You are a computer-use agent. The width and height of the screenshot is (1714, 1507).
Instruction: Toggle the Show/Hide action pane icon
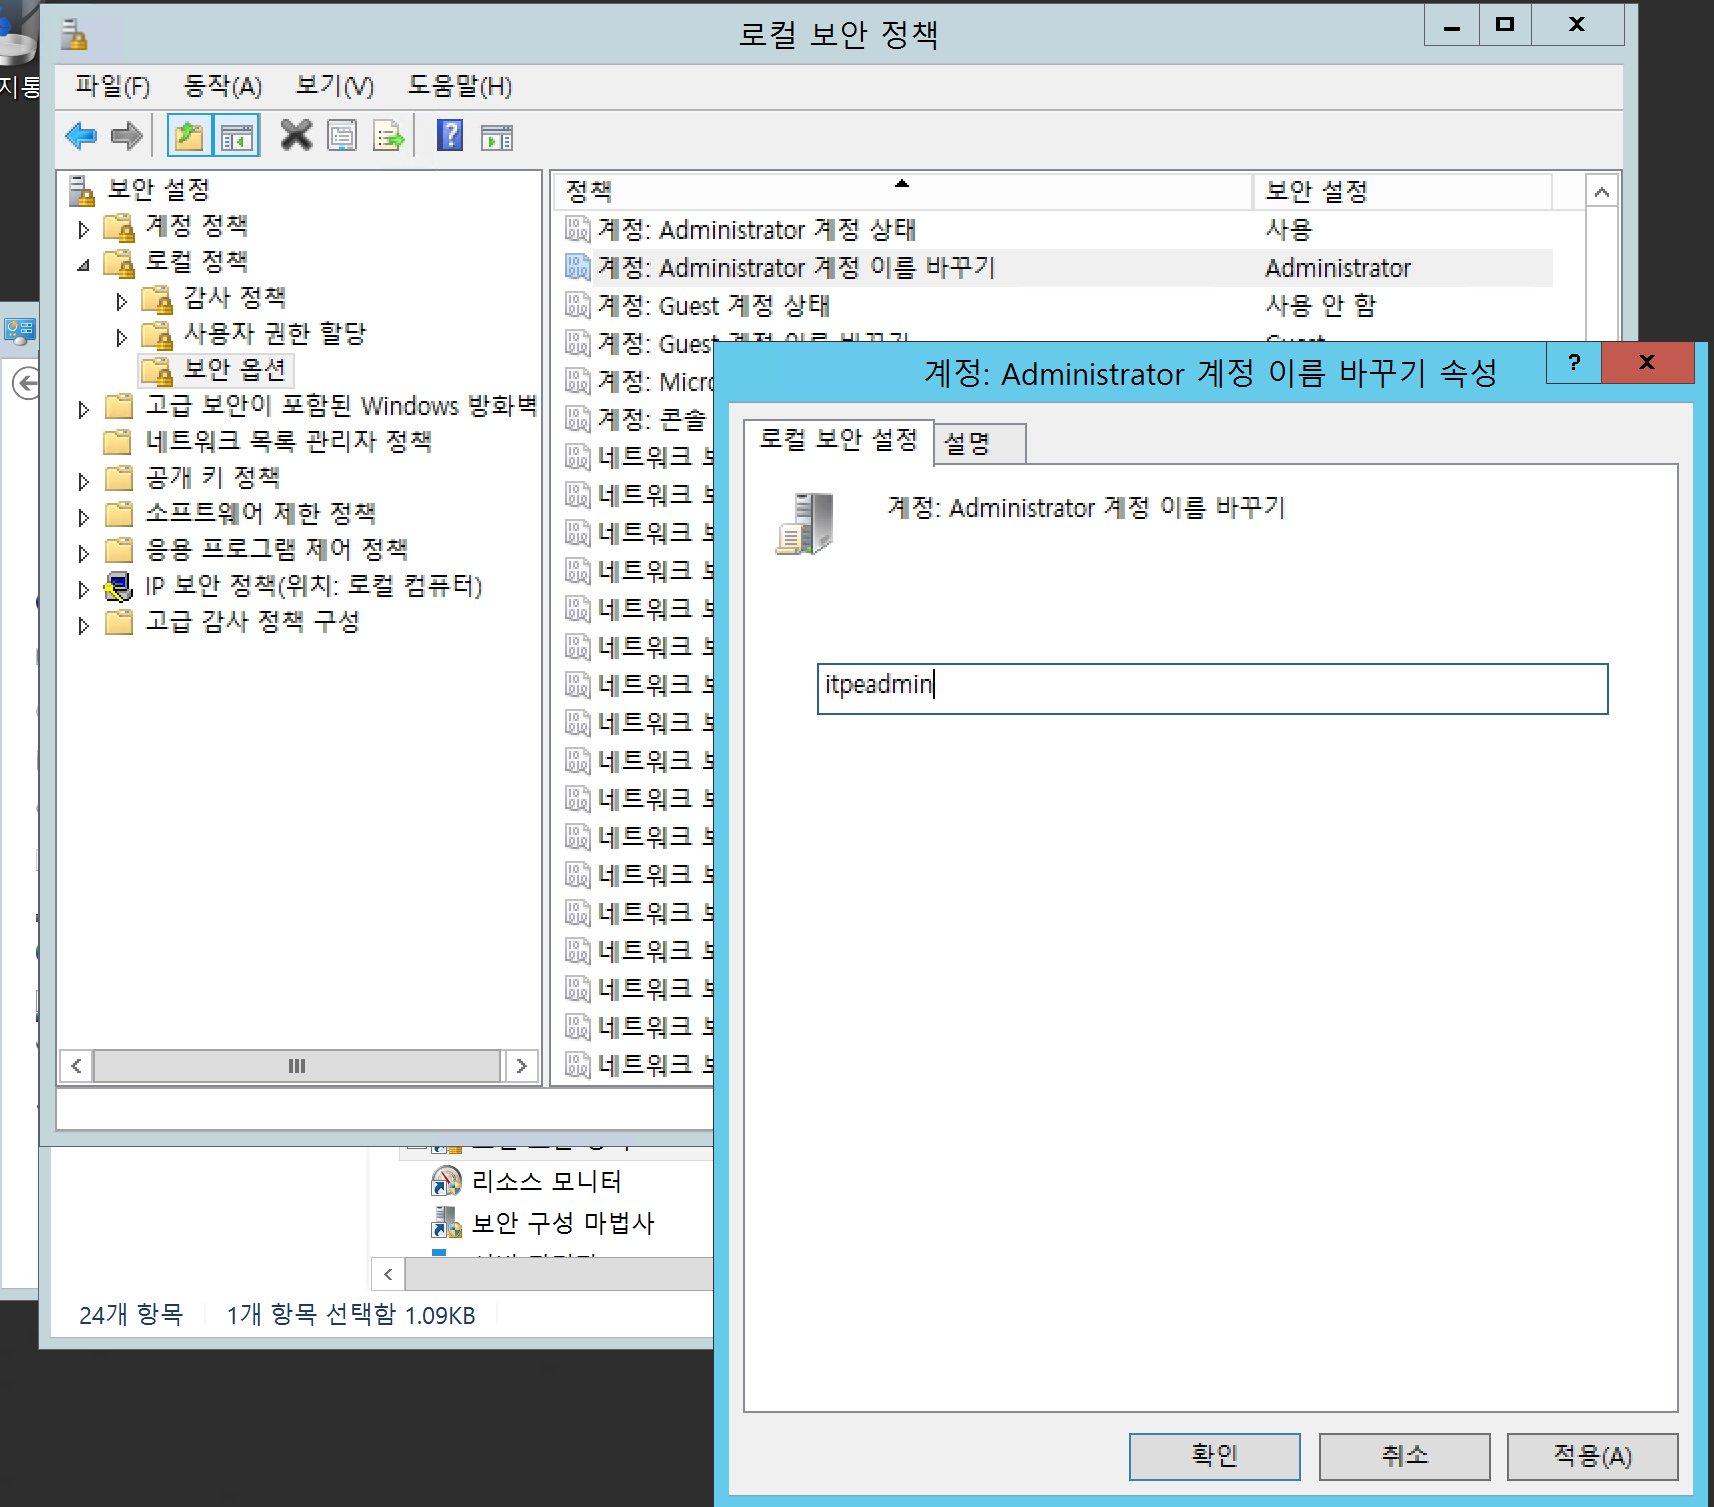pyautogui.click(x=496, y=137)
